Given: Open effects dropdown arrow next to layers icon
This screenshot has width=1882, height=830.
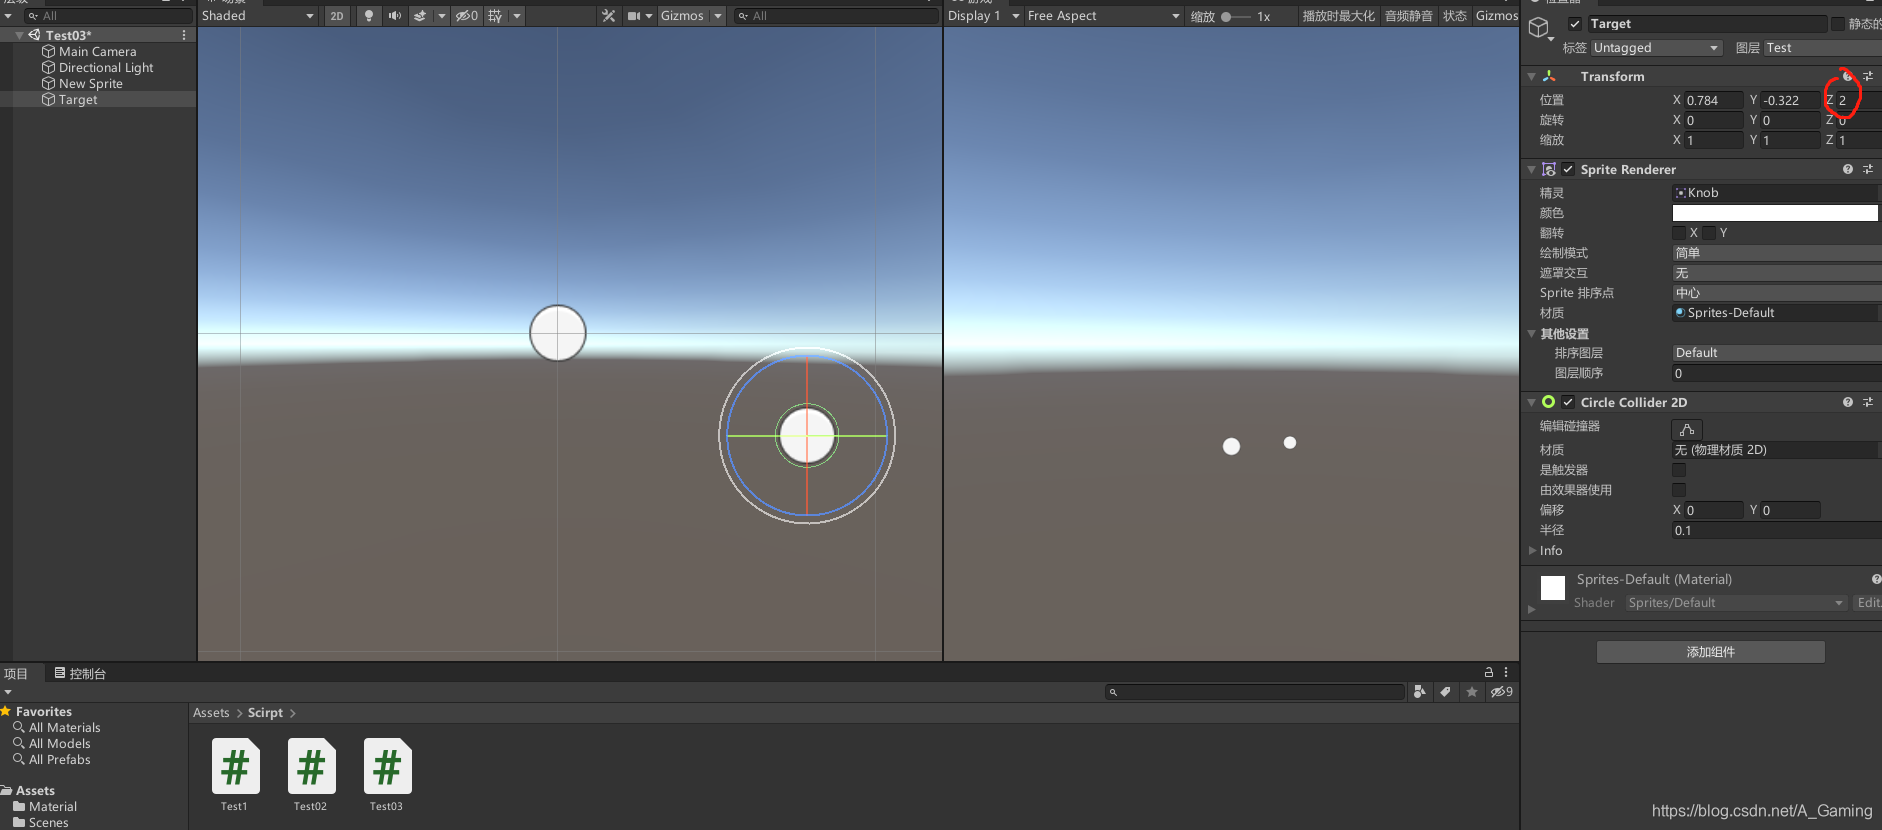Looking at the screenshot, I should (442, 16).
